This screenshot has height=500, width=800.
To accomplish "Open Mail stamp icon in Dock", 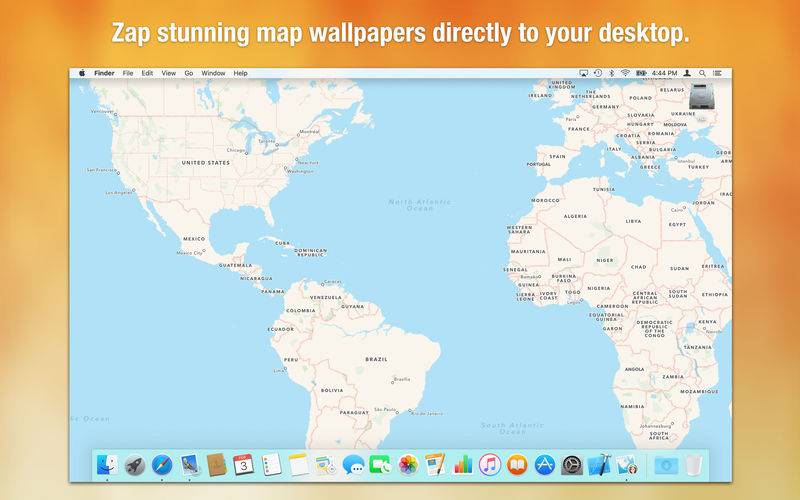I will (x=189, y=465).
